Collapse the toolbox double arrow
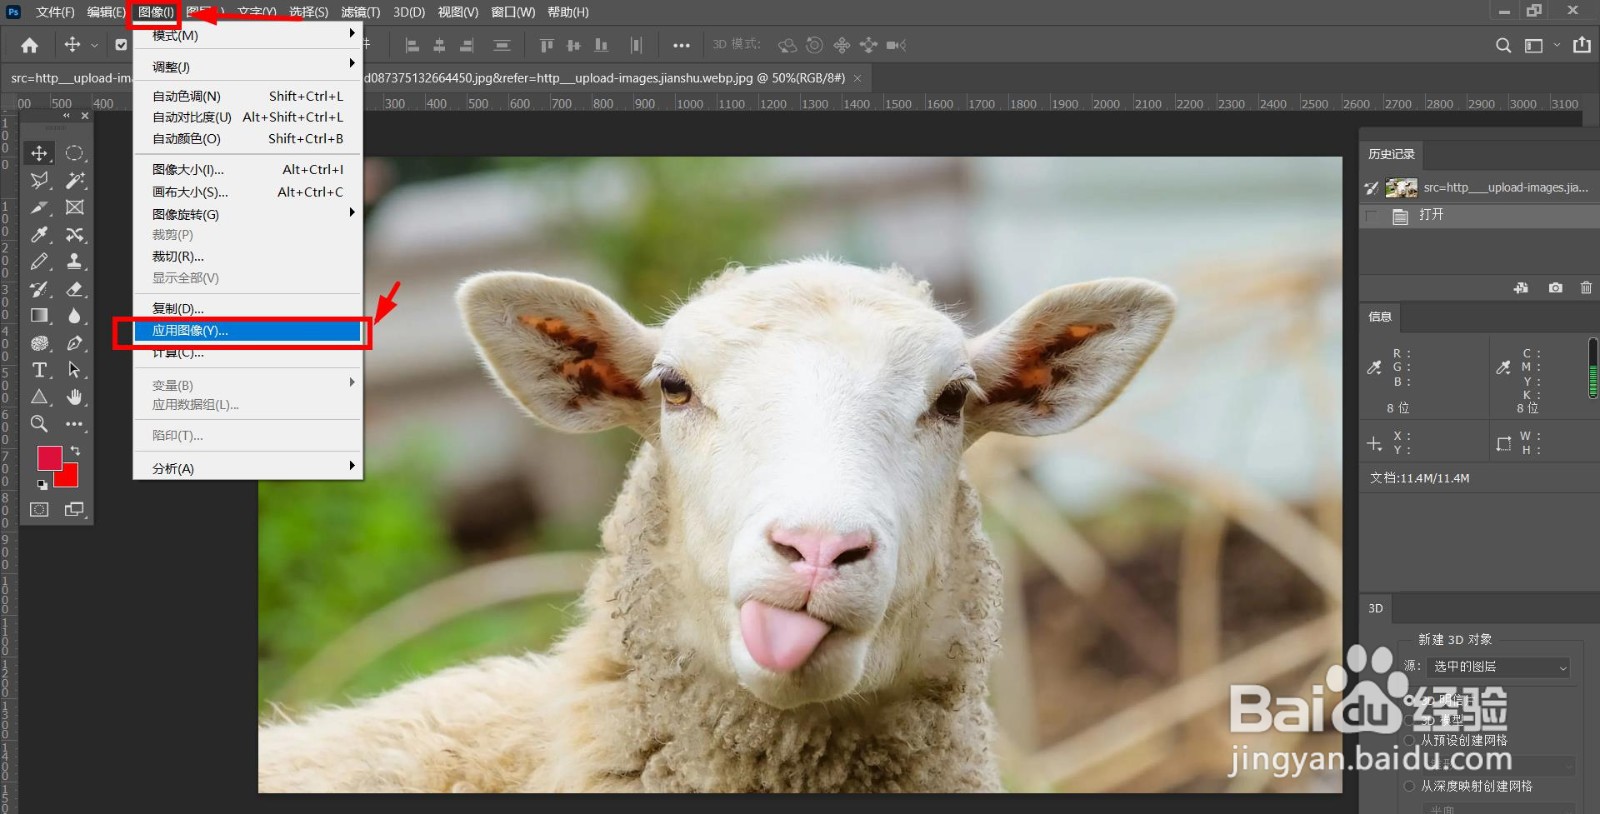The image size is (1600, 814). [x=67, y=116]
